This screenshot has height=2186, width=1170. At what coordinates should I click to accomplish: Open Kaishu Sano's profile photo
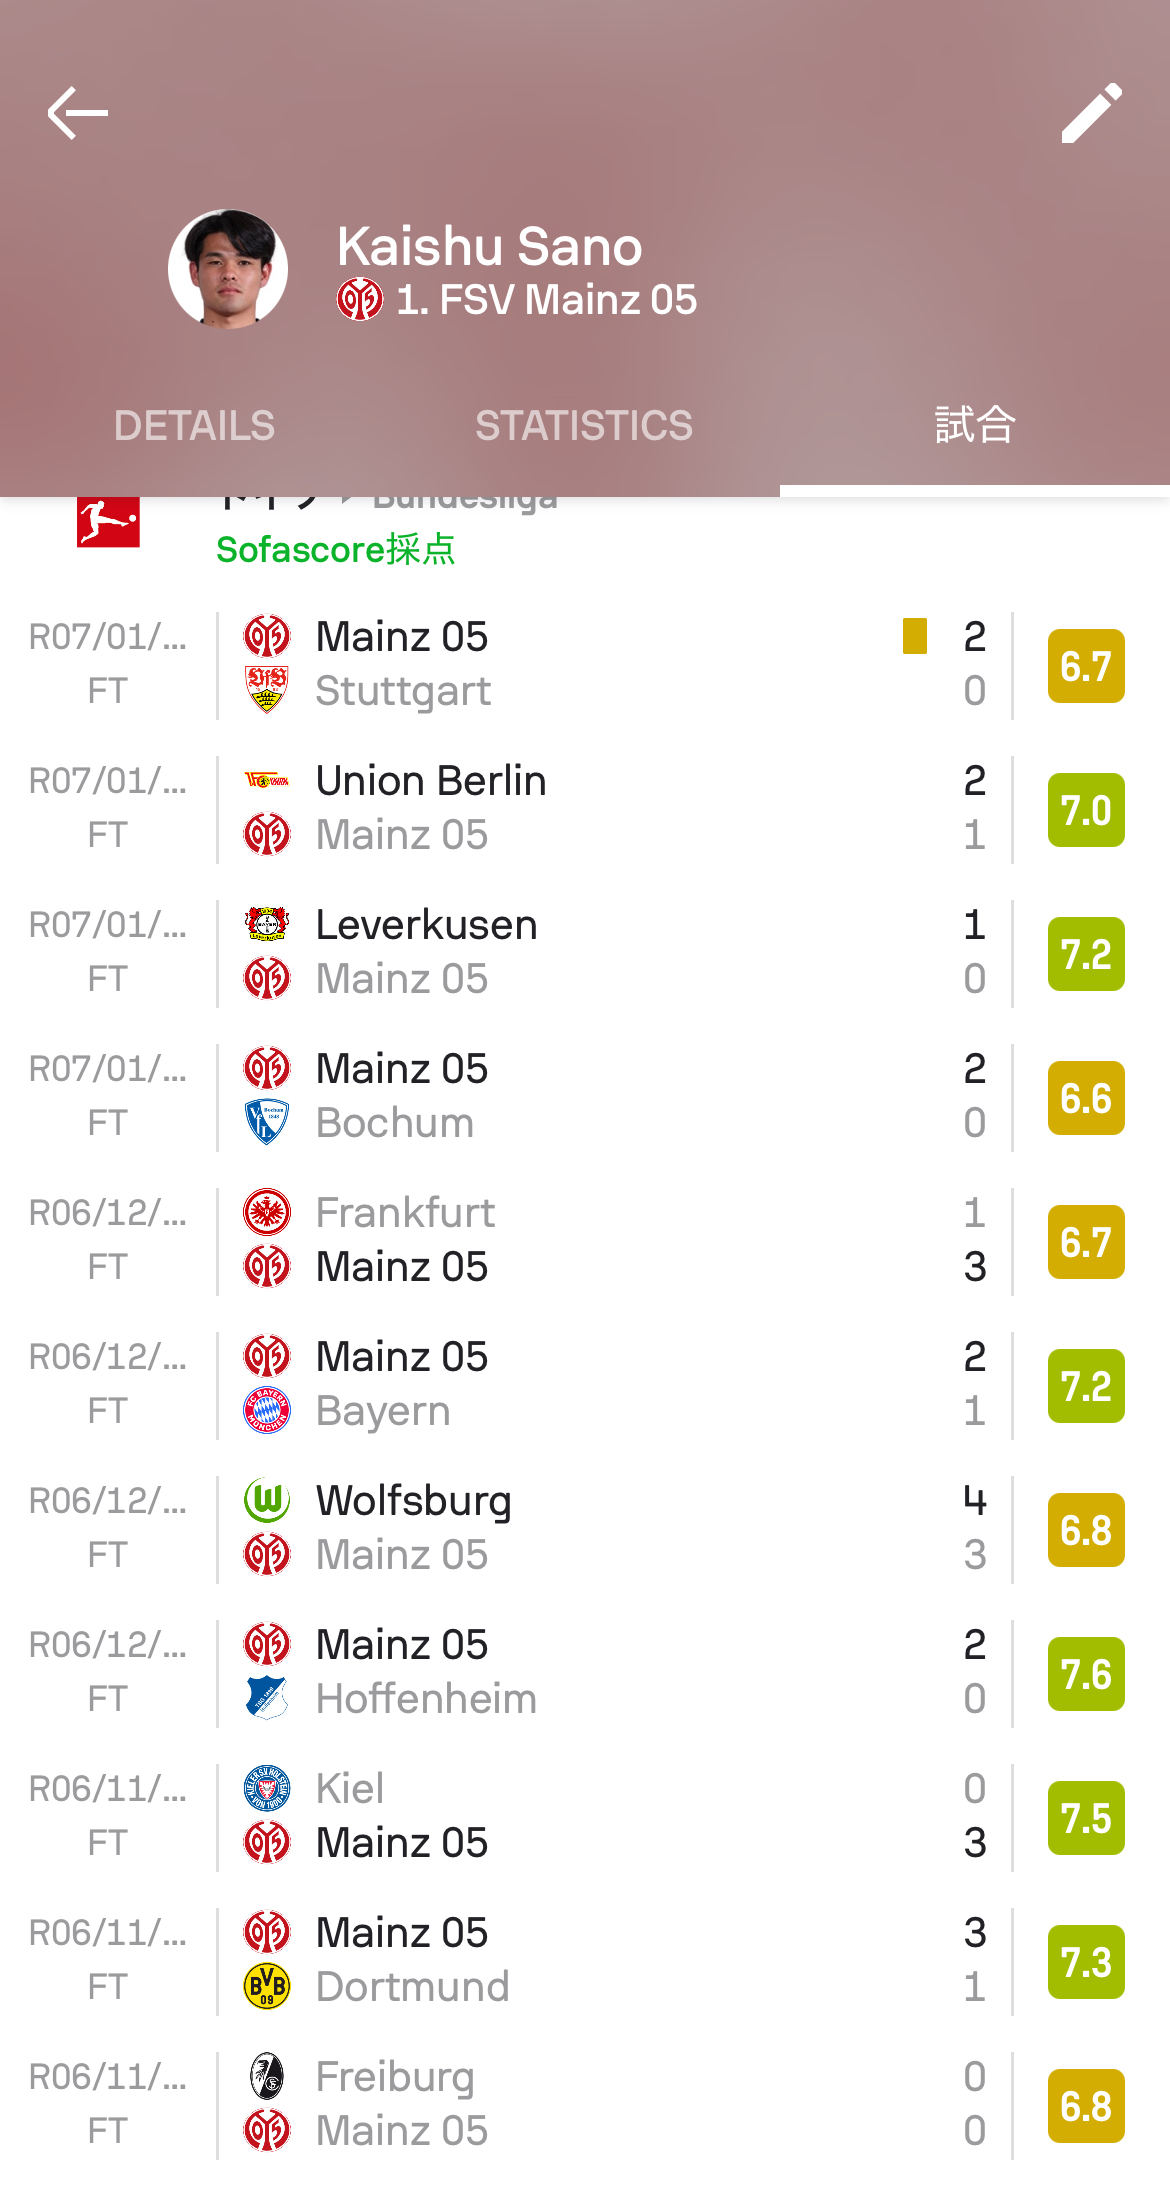[x=228, y=268]
